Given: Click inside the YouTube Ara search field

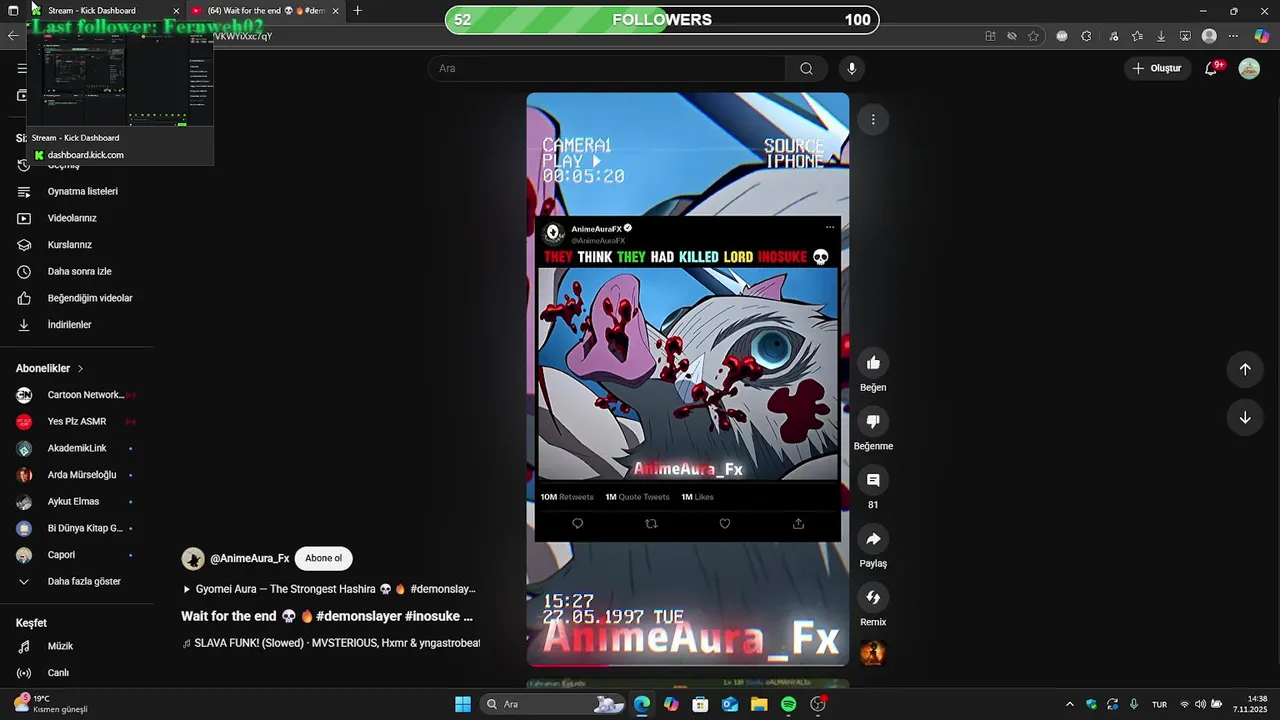Looking at the screenshot, I should (607, 68).
